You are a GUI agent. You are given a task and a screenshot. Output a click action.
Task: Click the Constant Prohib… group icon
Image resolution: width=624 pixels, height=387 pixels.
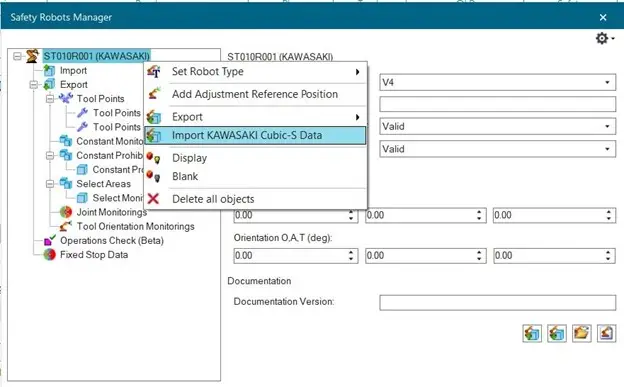(x=66, y=155)
